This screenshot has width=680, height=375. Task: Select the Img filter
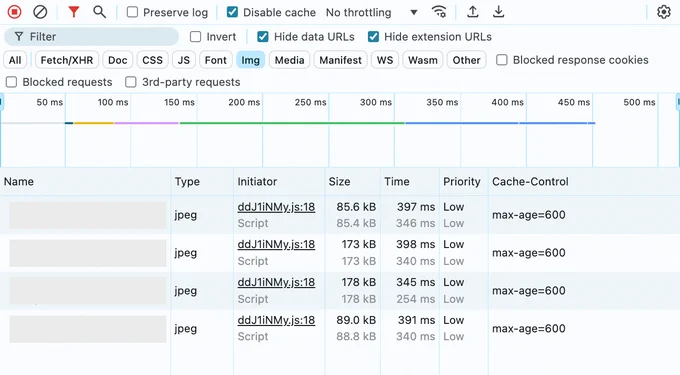[251, 60]
